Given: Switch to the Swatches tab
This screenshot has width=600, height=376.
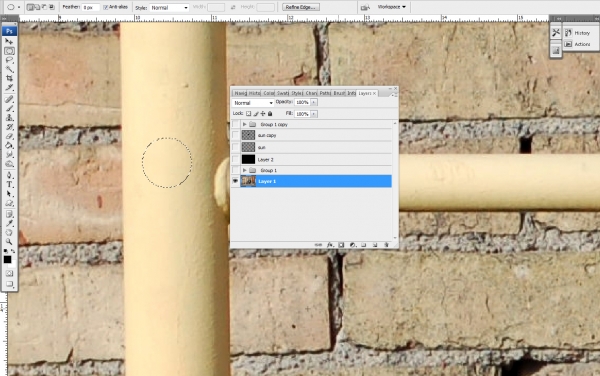Looking at the screenshot, I should click(x=282, y=93).
